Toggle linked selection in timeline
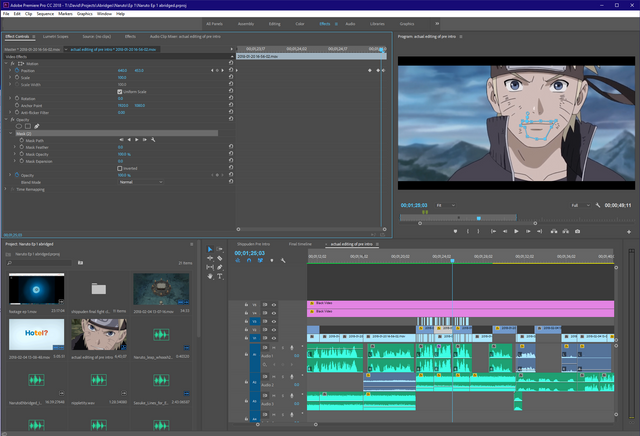This screenshot has width=640, height=436. (x=260, y=260)
